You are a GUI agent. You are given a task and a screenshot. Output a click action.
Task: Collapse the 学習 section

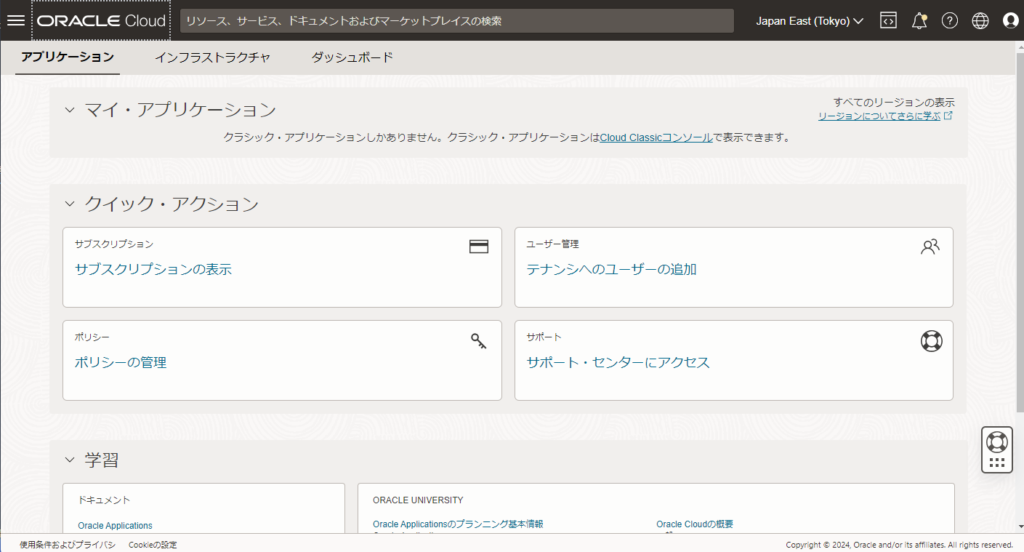[x=70, y=460]
